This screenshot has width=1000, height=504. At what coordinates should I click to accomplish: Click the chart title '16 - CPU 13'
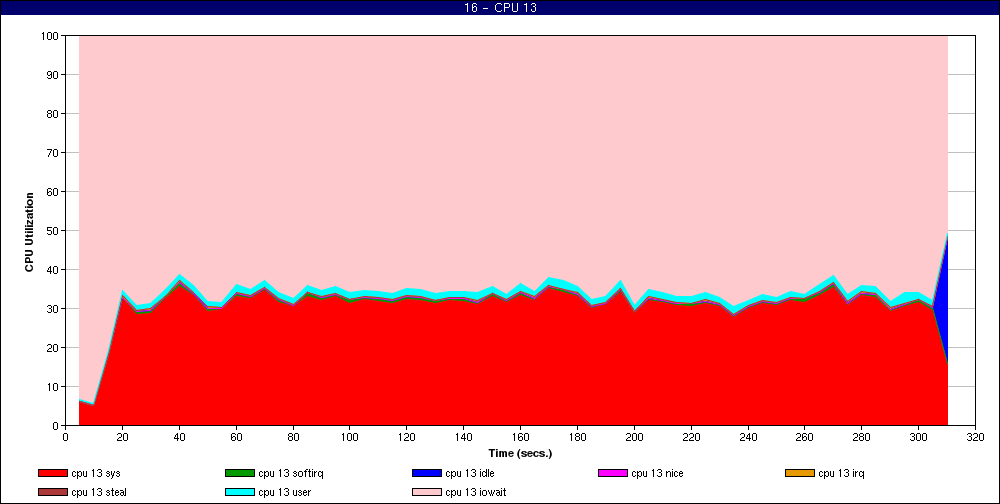pos(500,8)
